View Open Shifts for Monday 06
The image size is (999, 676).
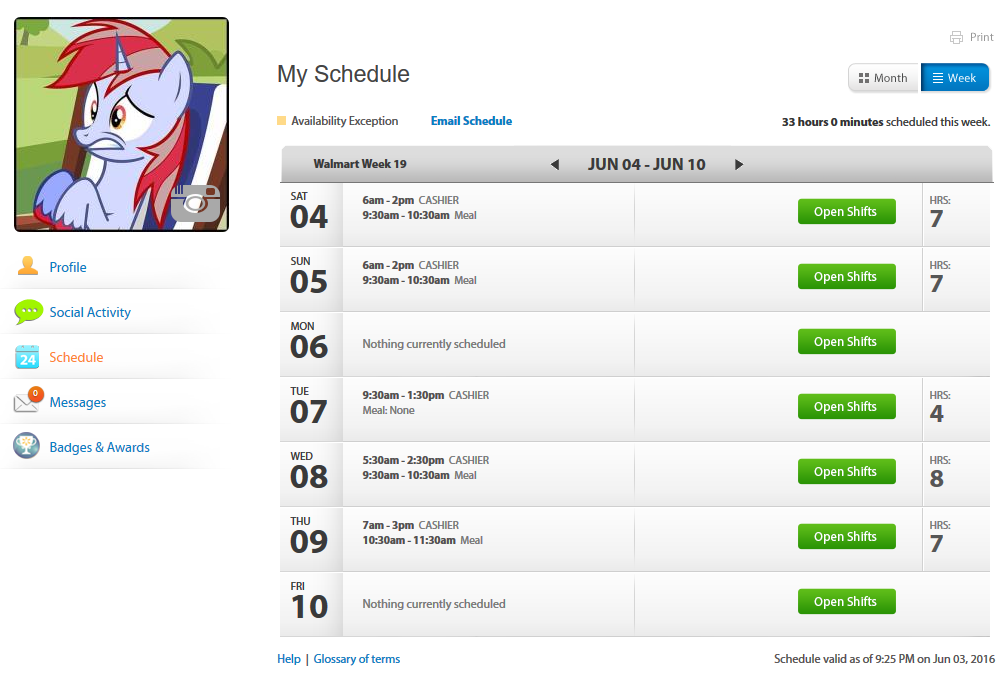[x=846, y=342]
